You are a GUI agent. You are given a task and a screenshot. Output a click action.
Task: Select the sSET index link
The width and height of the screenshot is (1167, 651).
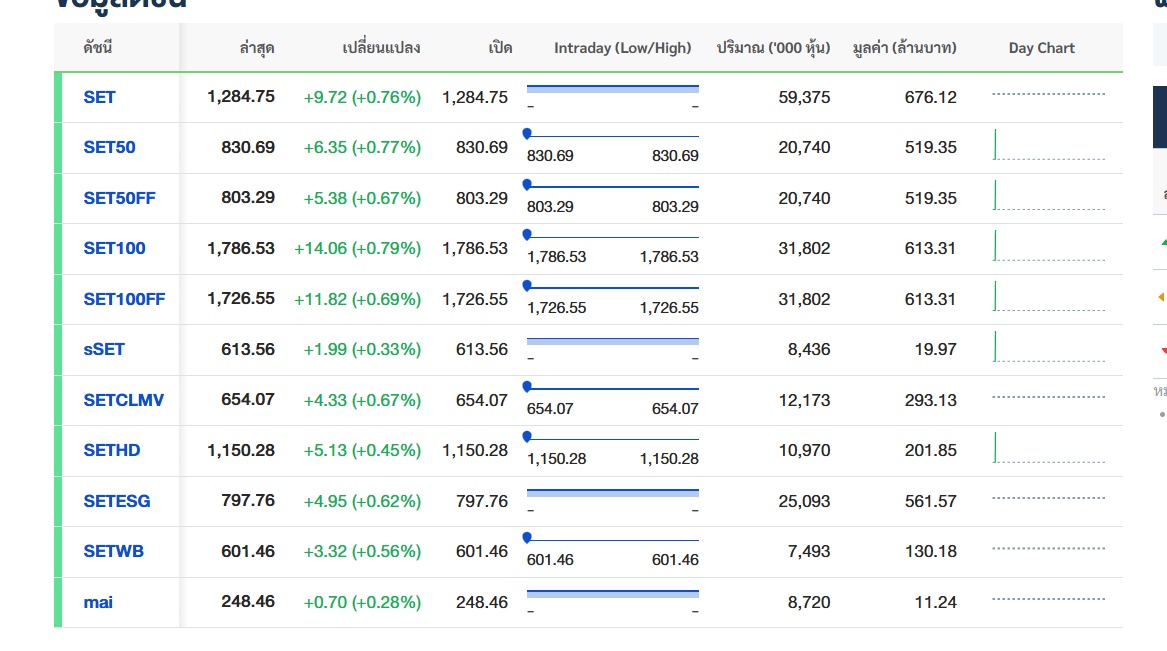(x=104, y=349)
